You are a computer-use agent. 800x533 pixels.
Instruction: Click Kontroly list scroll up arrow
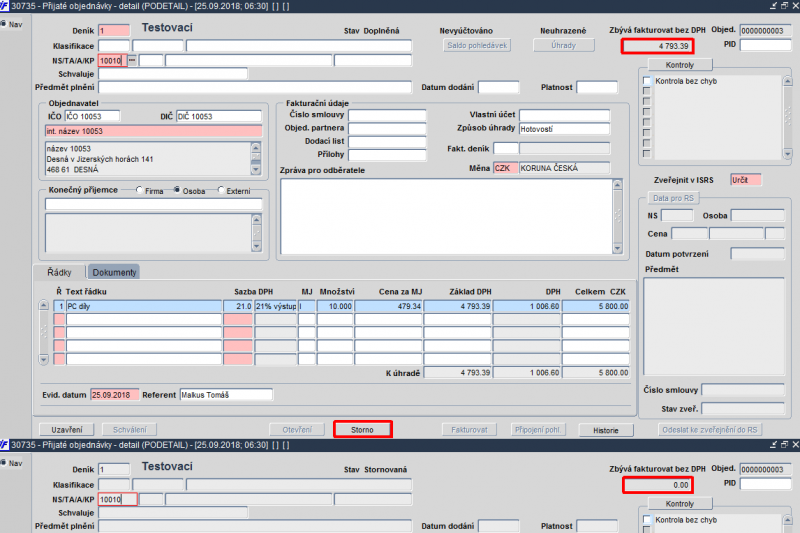tap(787, 81)
